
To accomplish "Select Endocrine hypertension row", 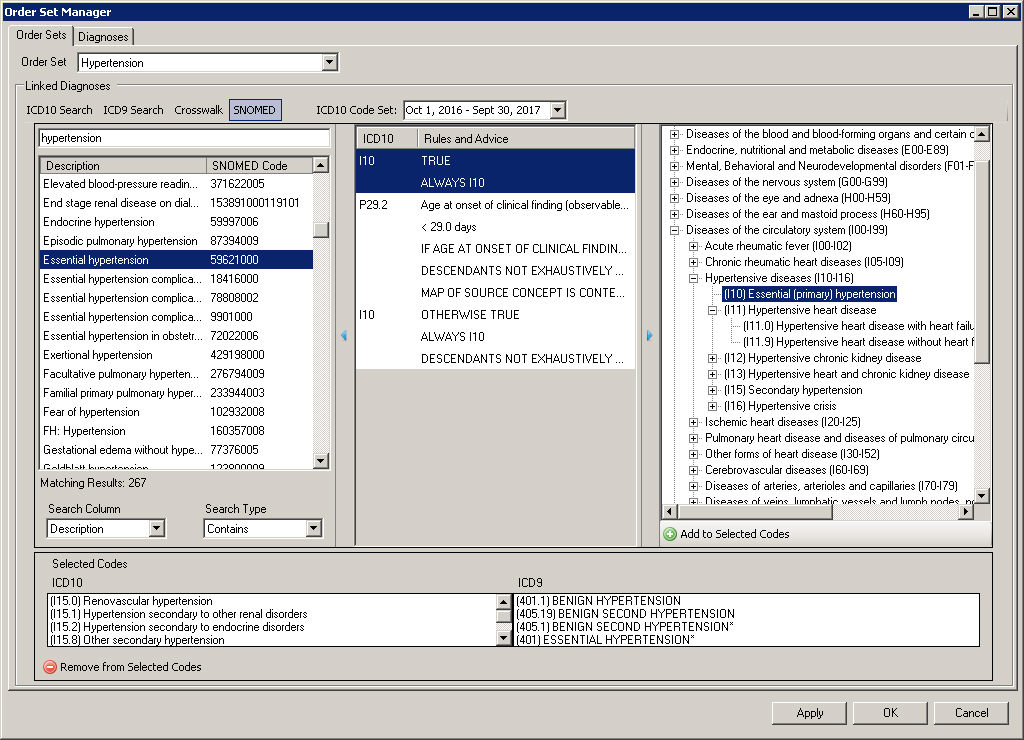I will click(176, 222).
